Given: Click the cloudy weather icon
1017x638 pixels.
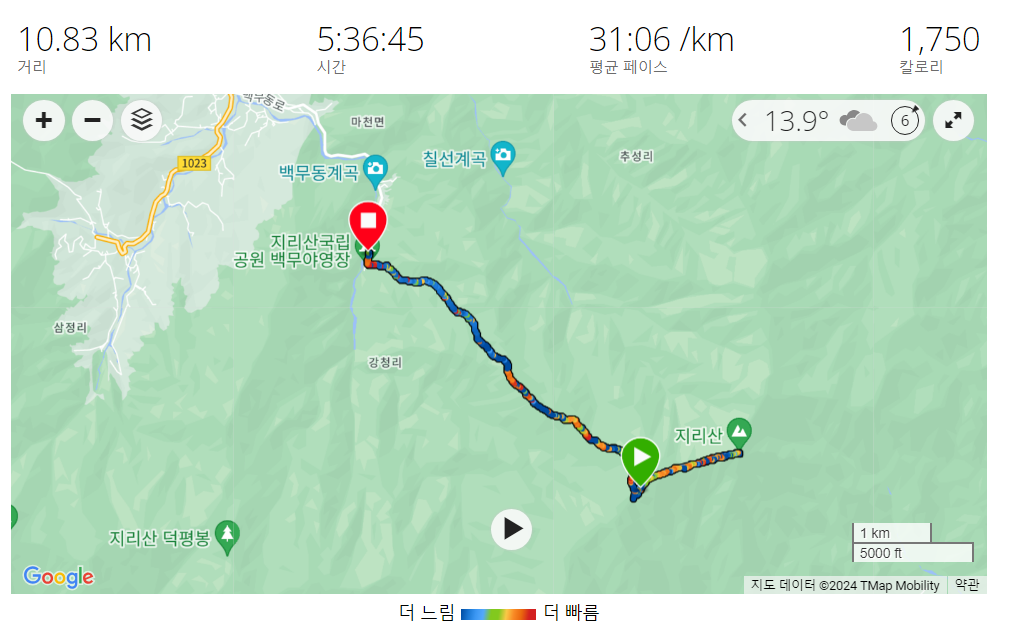Looking at the screenshot, I should point(857,121).
